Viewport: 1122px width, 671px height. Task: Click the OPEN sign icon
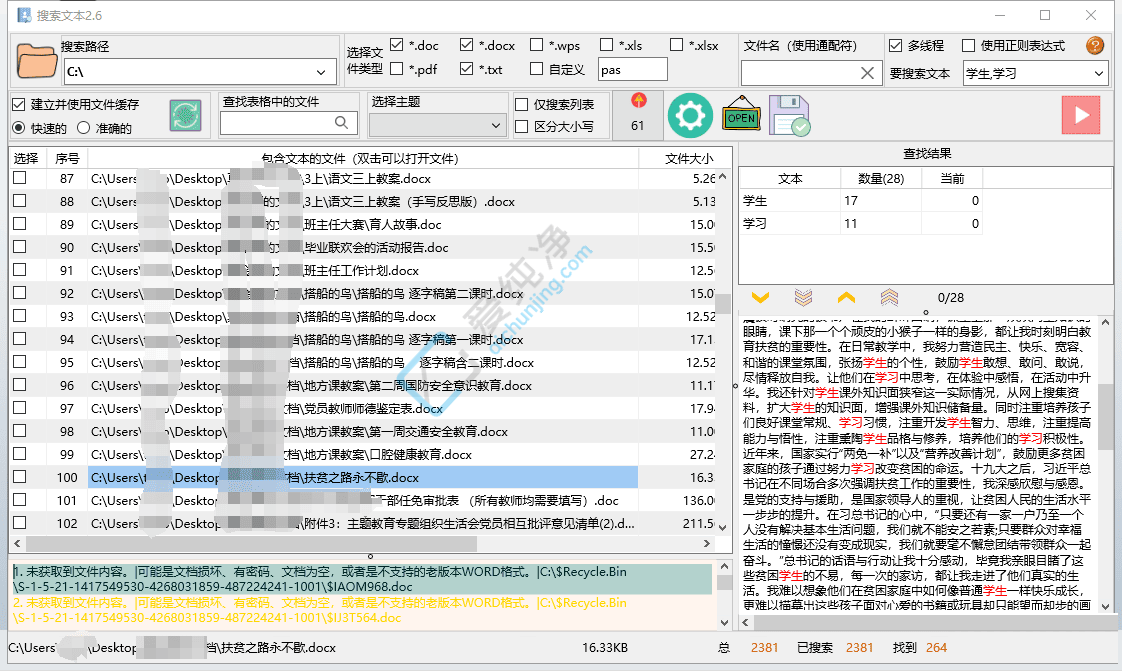(x=741, y=116)
